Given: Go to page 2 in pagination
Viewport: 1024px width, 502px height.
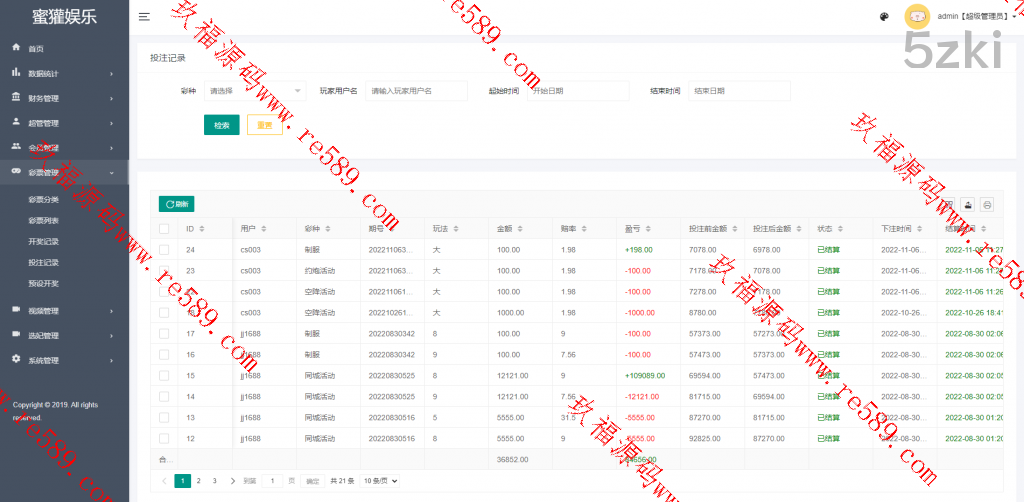Looking at the screenshot, I should (199, 481).
